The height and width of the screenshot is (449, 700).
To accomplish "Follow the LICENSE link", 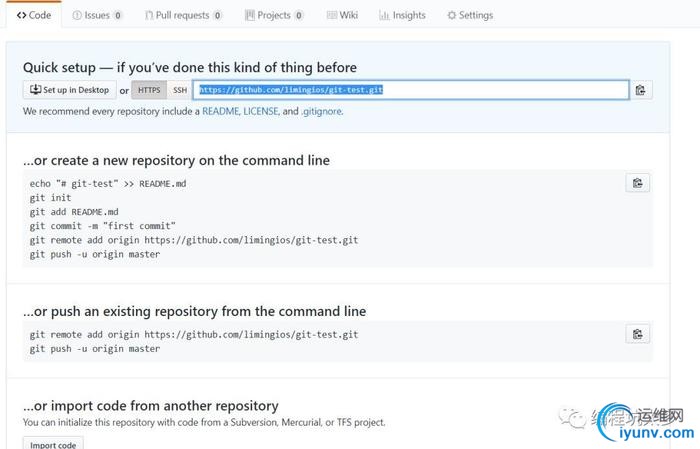I will click(x=261, y=111).
